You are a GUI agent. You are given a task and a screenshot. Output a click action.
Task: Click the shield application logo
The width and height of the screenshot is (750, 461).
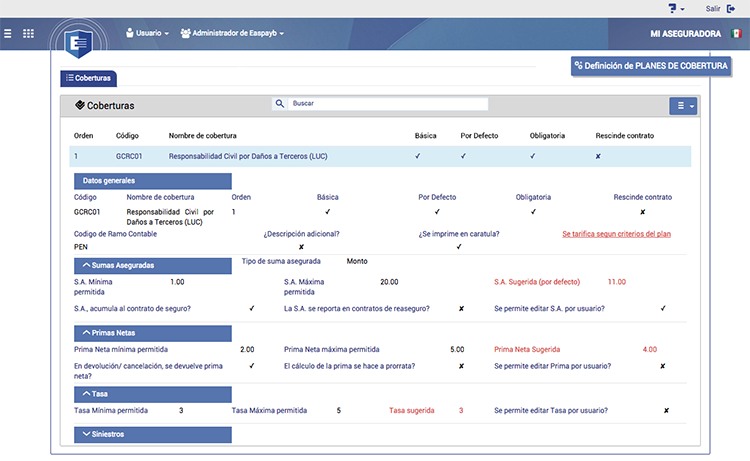tap(78, 43)
